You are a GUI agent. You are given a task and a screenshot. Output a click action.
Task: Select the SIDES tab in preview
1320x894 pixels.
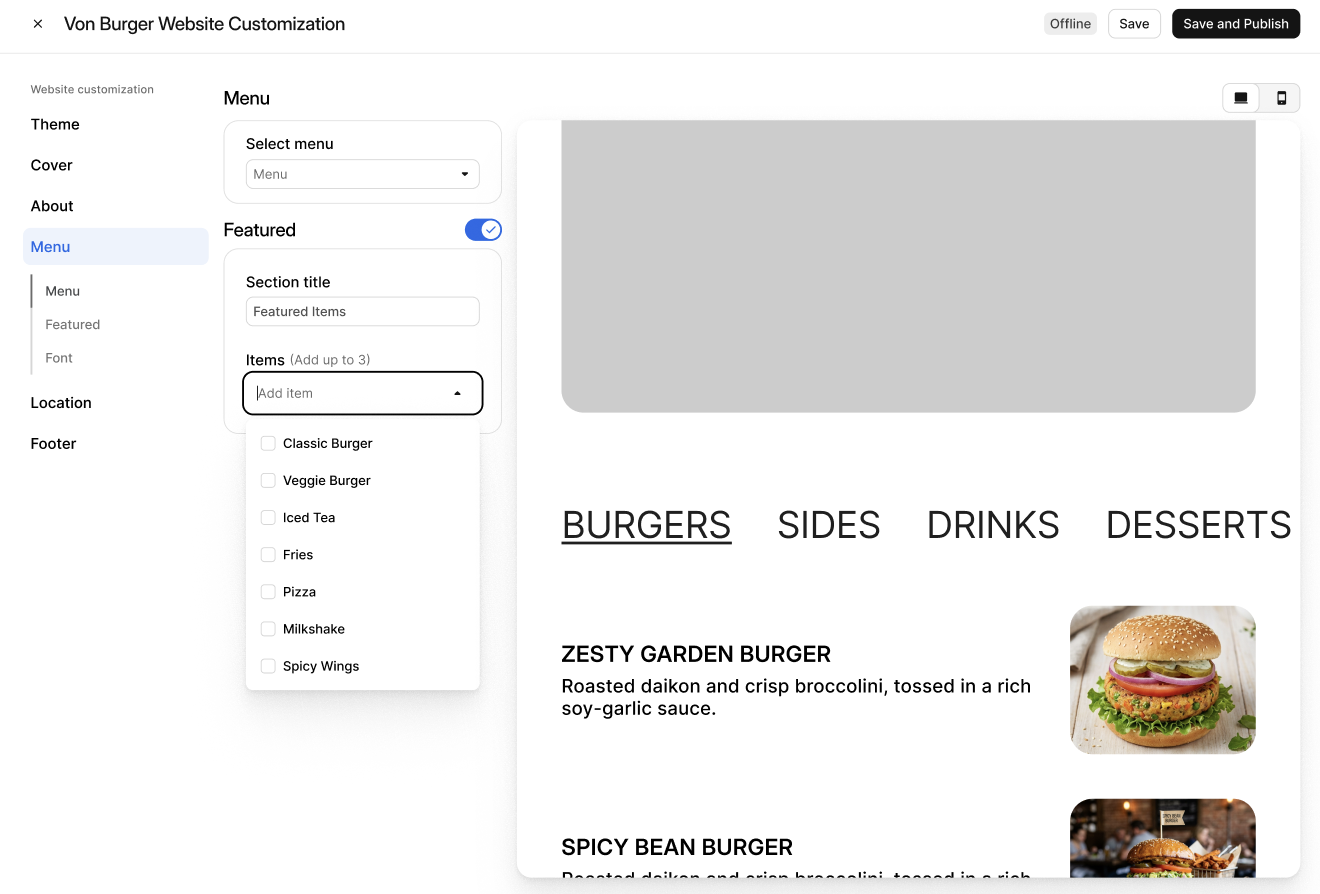pyautogui.click(x=829, y=525)
